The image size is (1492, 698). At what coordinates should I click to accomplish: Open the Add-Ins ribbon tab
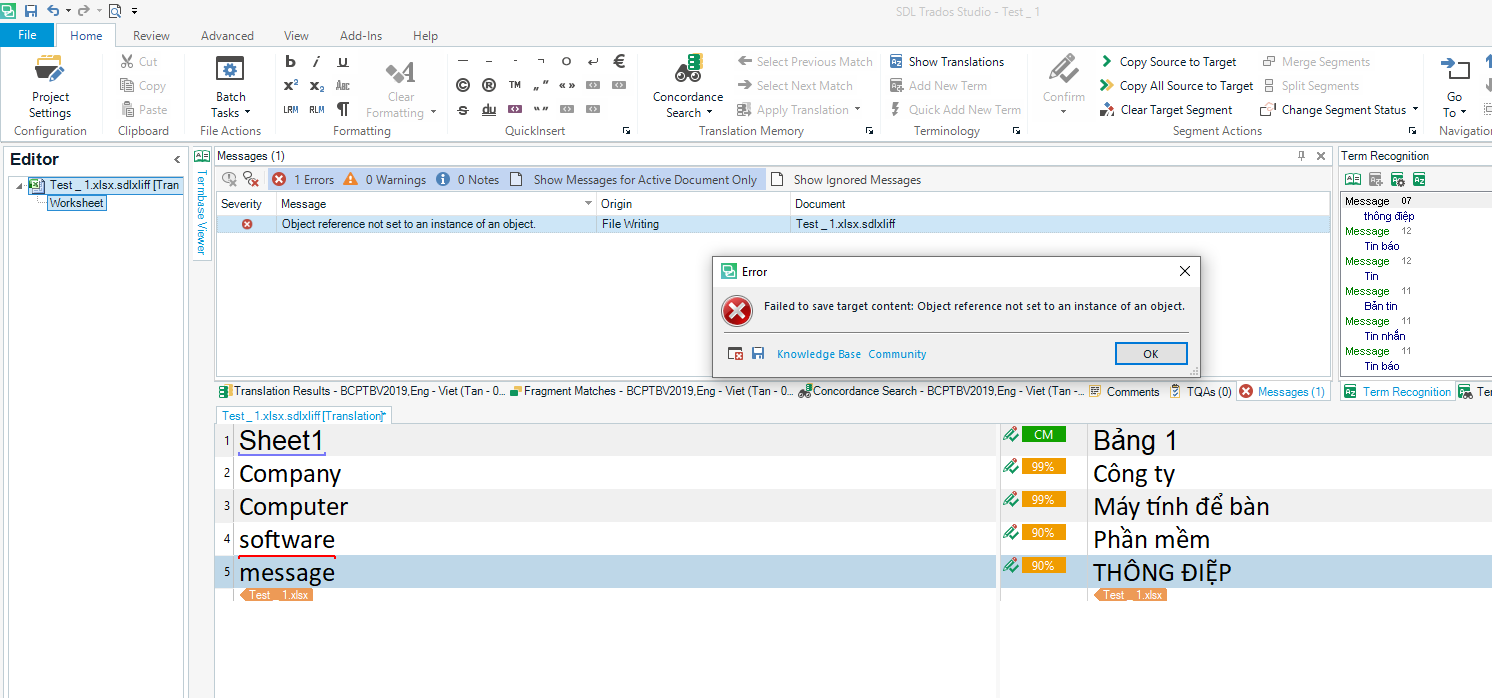361,35
